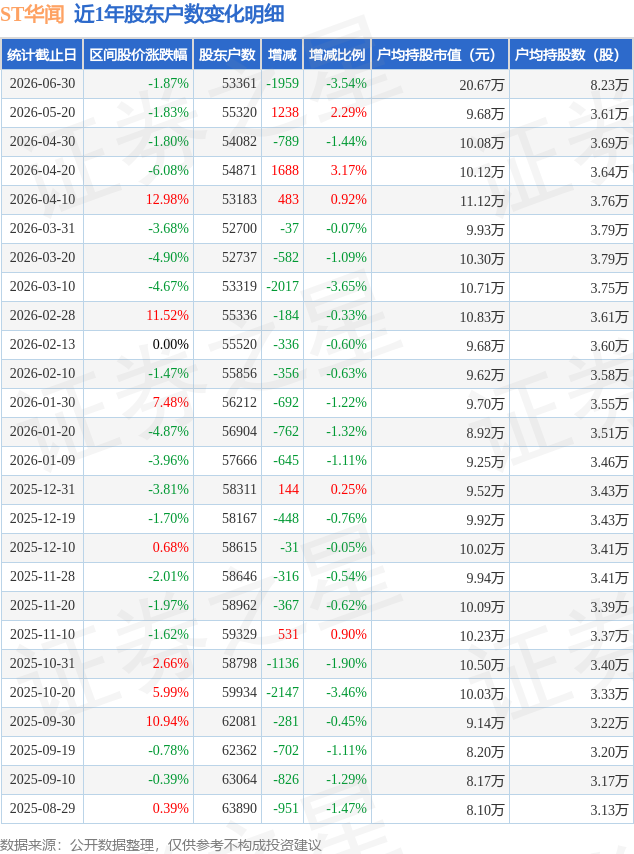Click the 统计截止日 column header
The height and width of the screenshot is (854, 634).
point(42,54)
